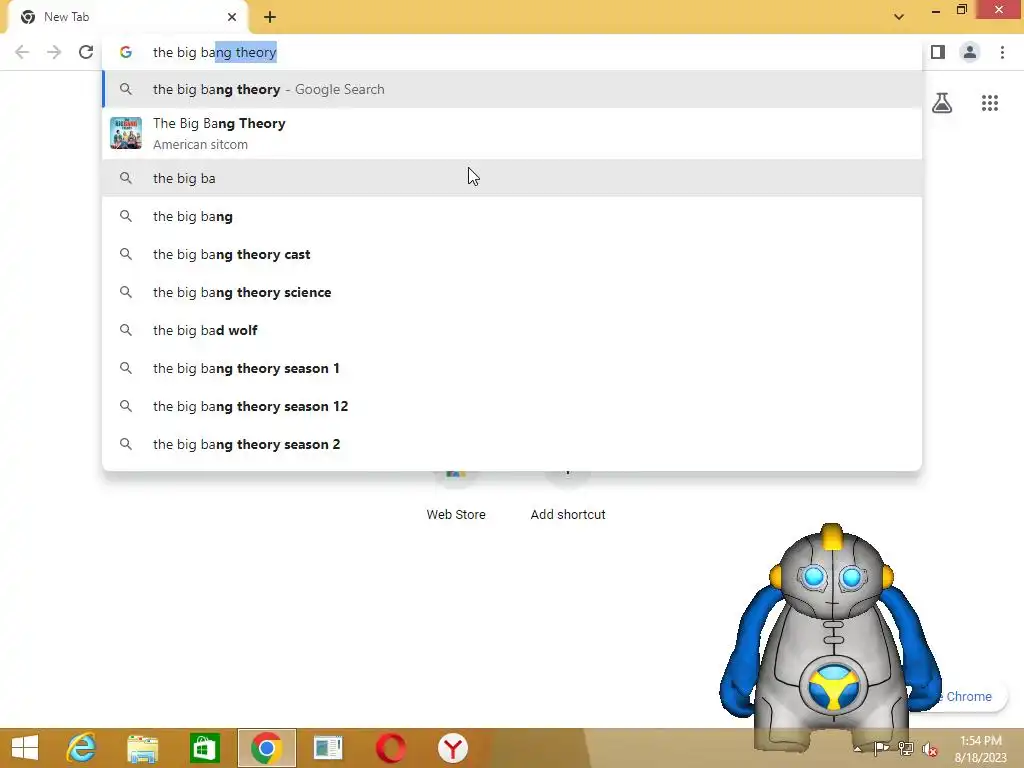Expand the tab search chevron

coord(899,17)
